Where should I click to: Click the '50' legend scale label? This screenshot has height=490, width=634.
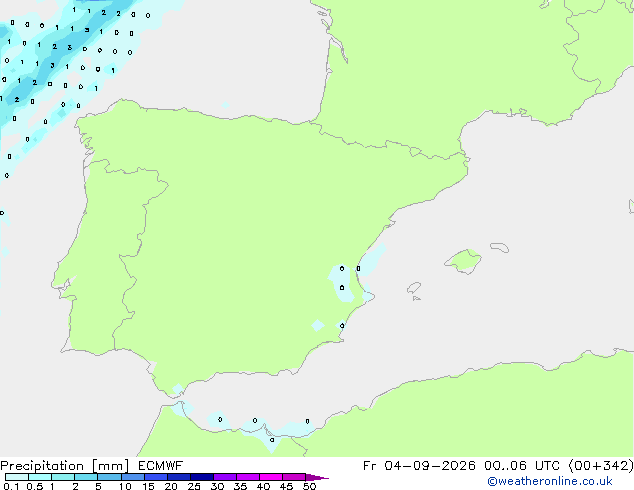309,486
